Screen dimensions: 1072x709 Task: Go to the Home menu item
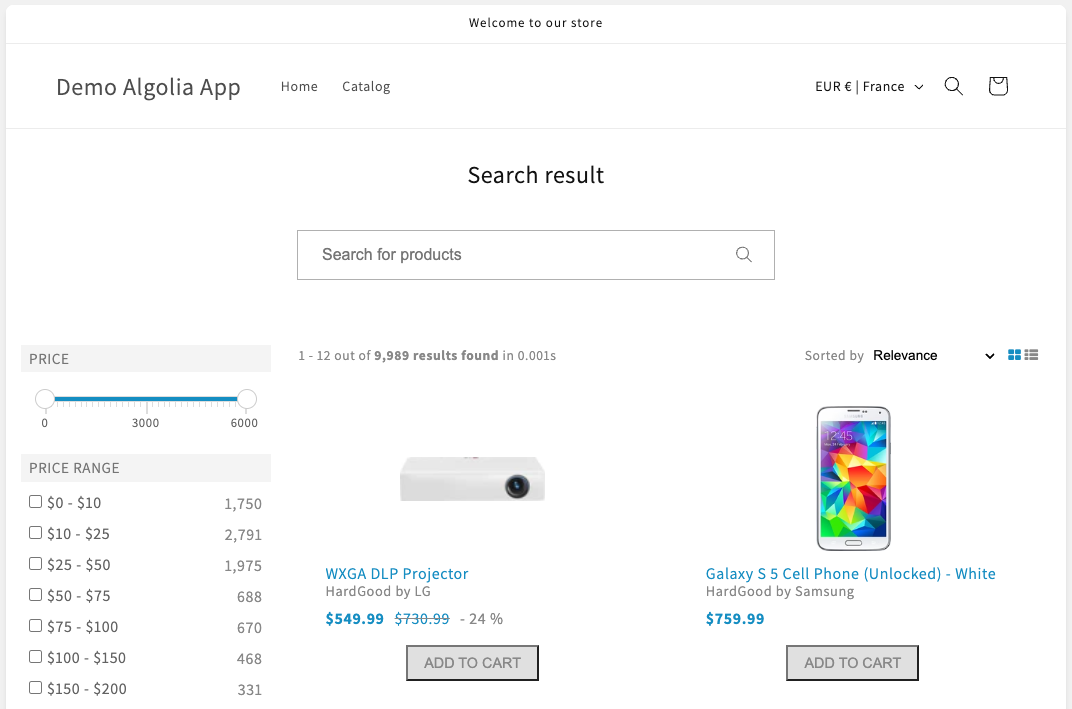(x=299, y=86)
